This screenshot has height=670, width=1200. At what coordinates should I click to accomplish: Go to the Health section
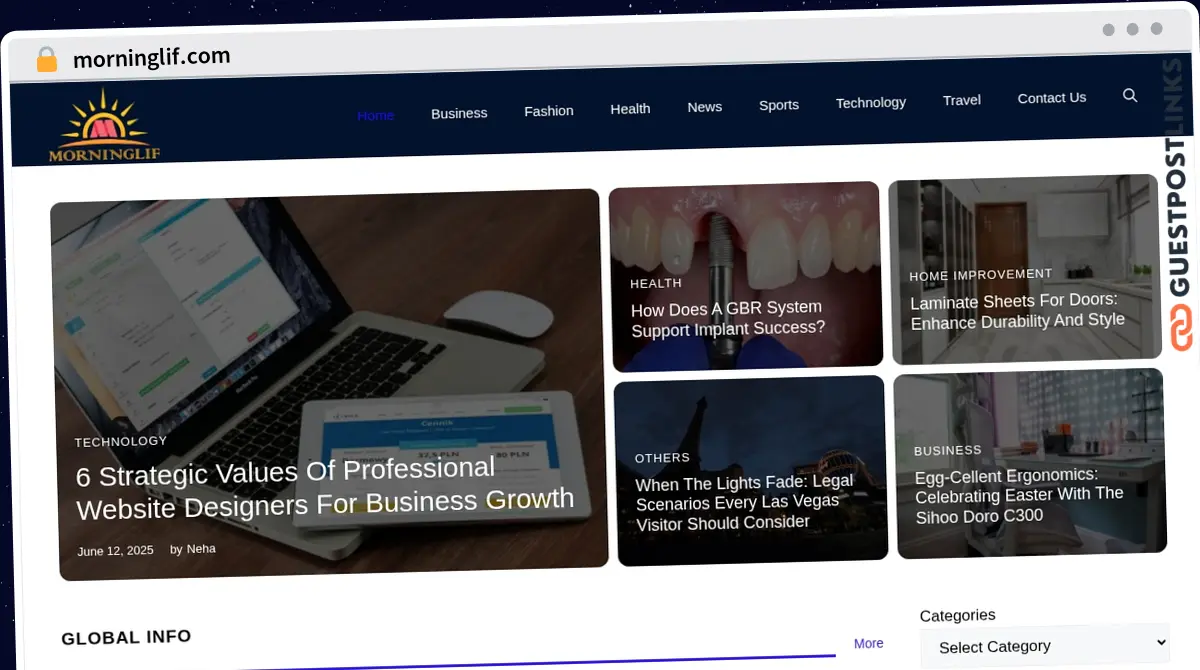click(630, 109)
